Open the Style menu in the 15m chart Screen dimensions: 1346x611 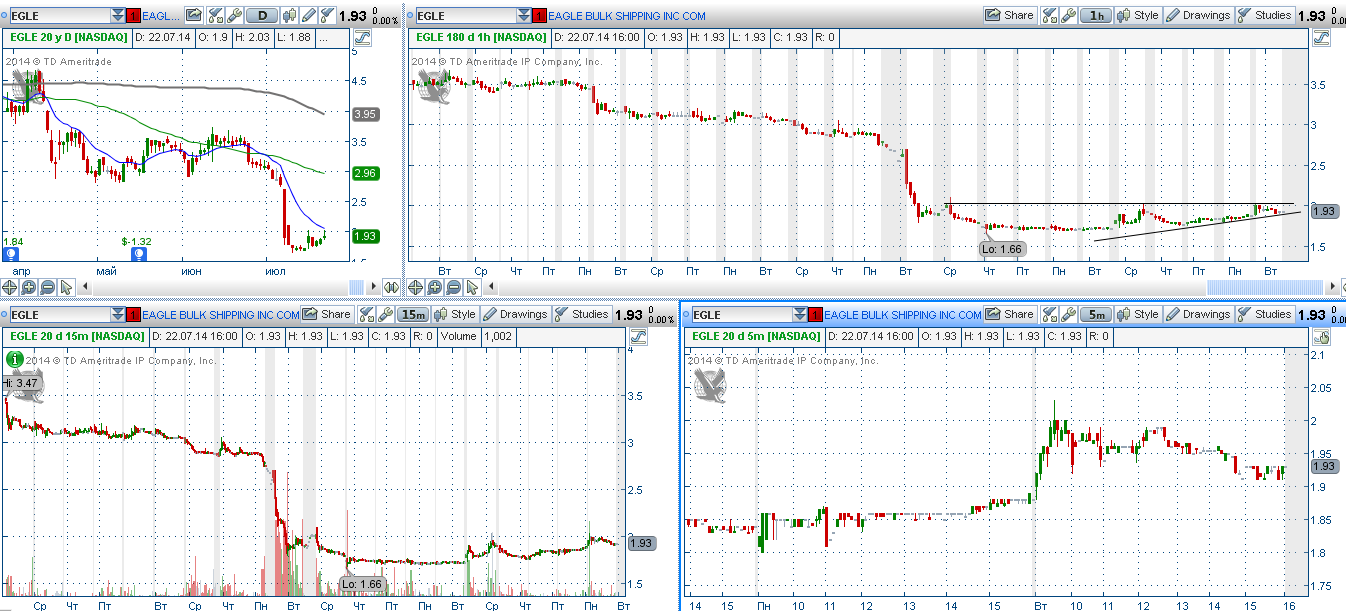pyautogui.click(x=455, y=314)
